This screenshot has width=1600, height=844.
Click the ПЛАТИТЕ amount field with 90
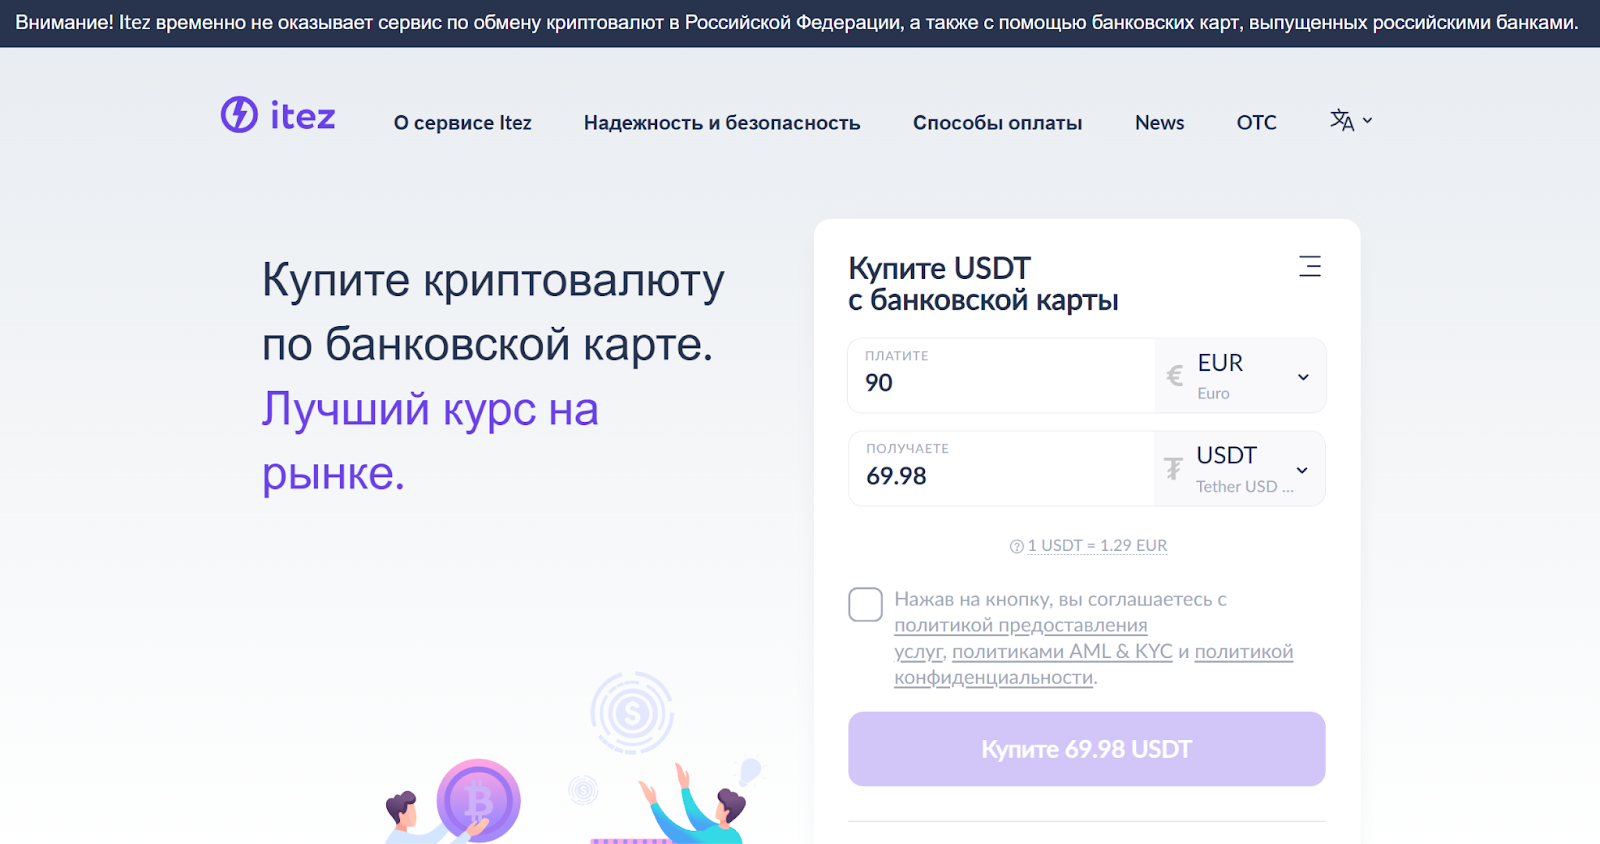click(1001, 376)
